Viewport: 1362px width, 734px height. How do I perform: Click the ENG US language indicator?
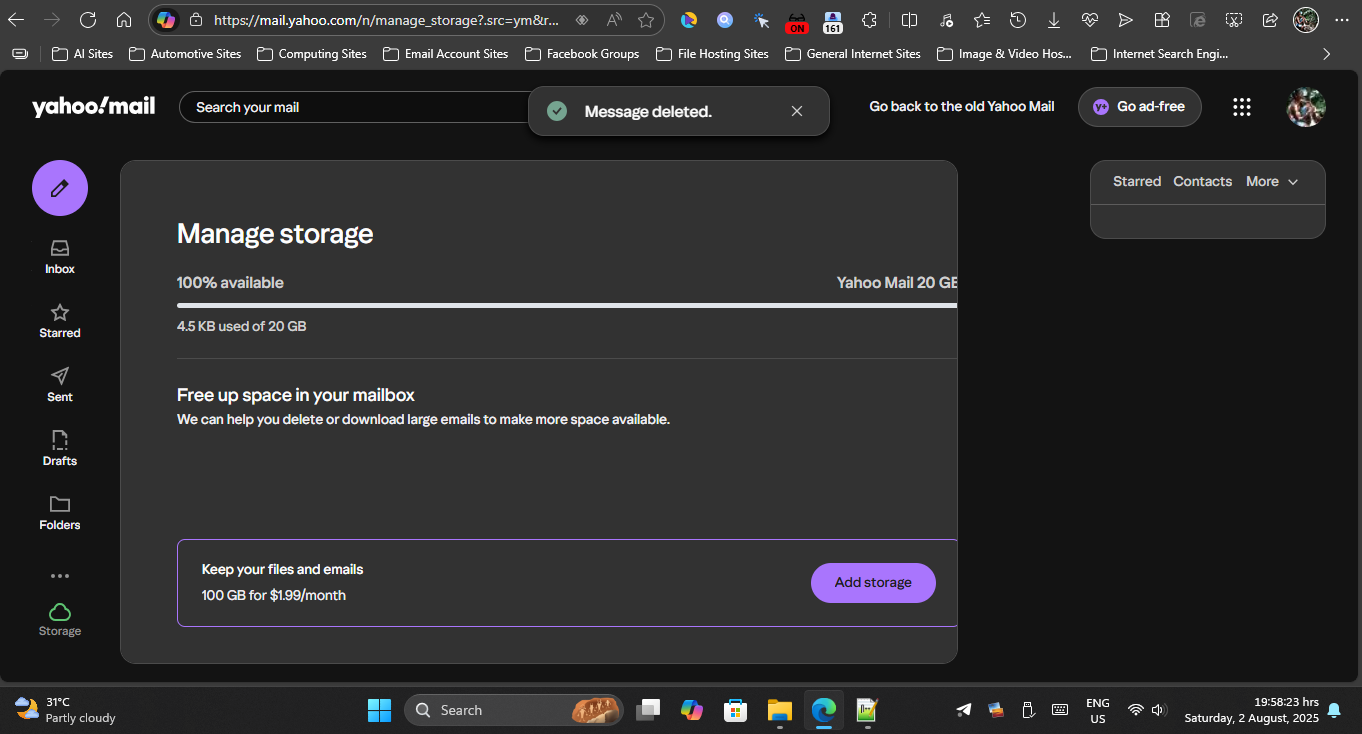click(x=1098, y=710)
